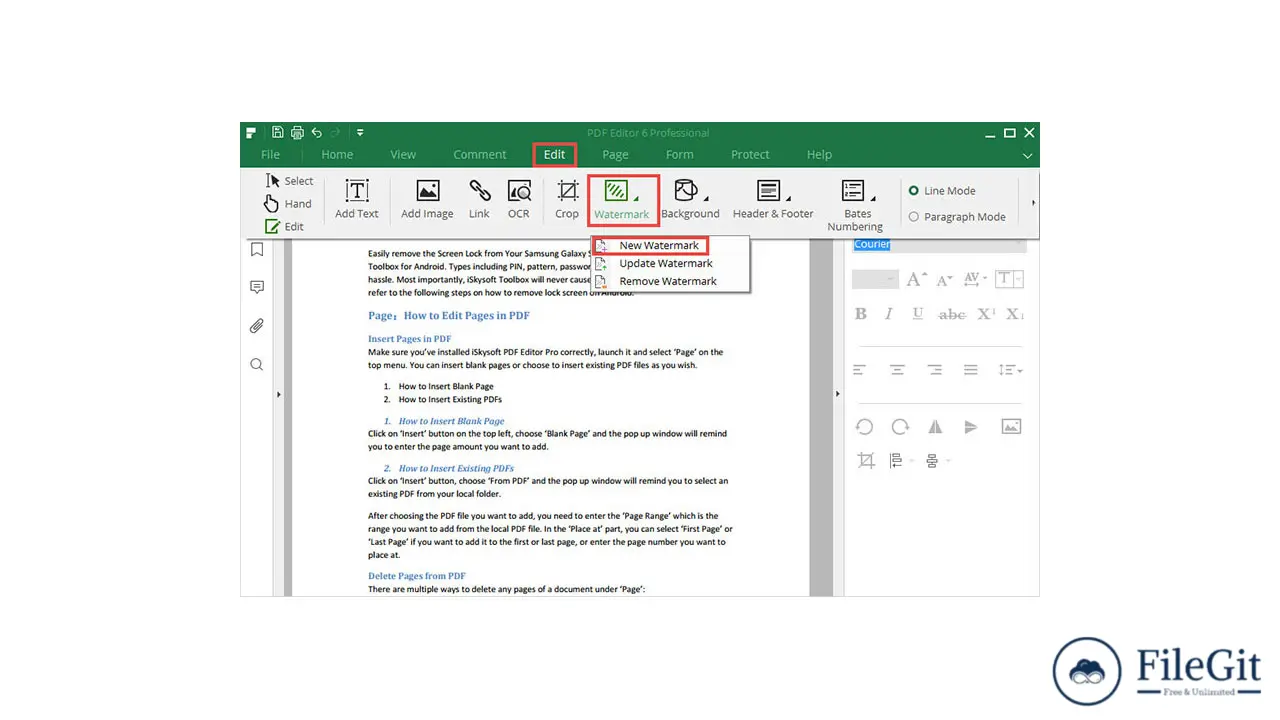1280x720 pixels.
Task: Open the Bookmarks sidebar panel
Action: (257, 250)
